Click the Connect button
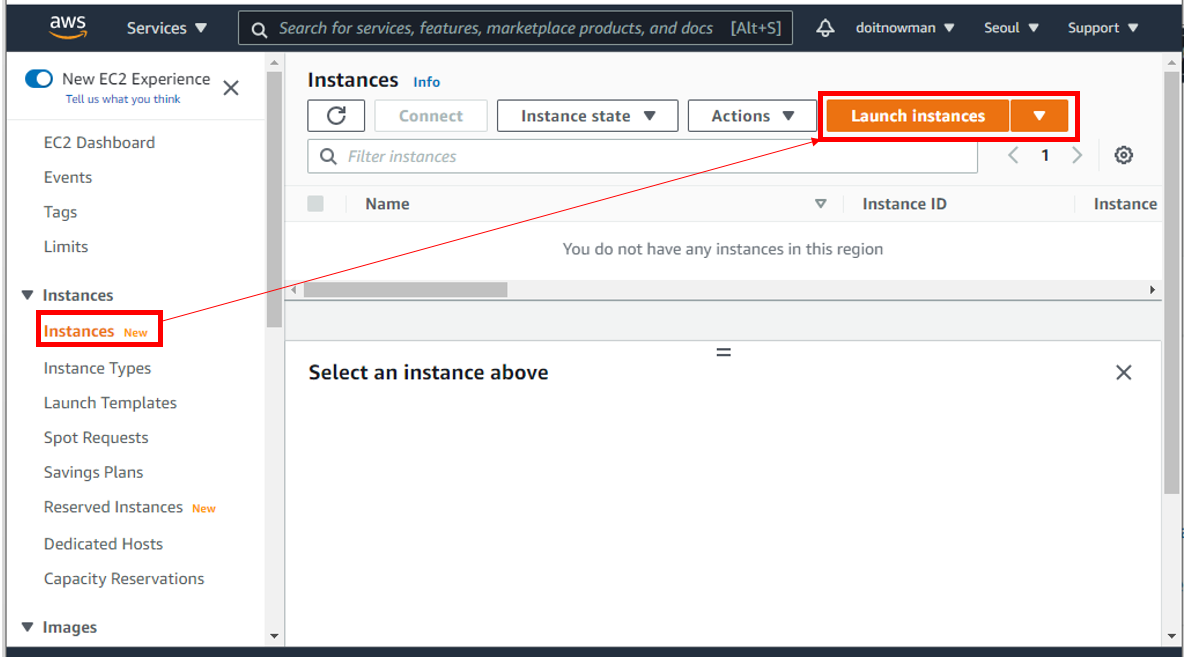Viewport: 1189px width, 660px height. [431, 115]
